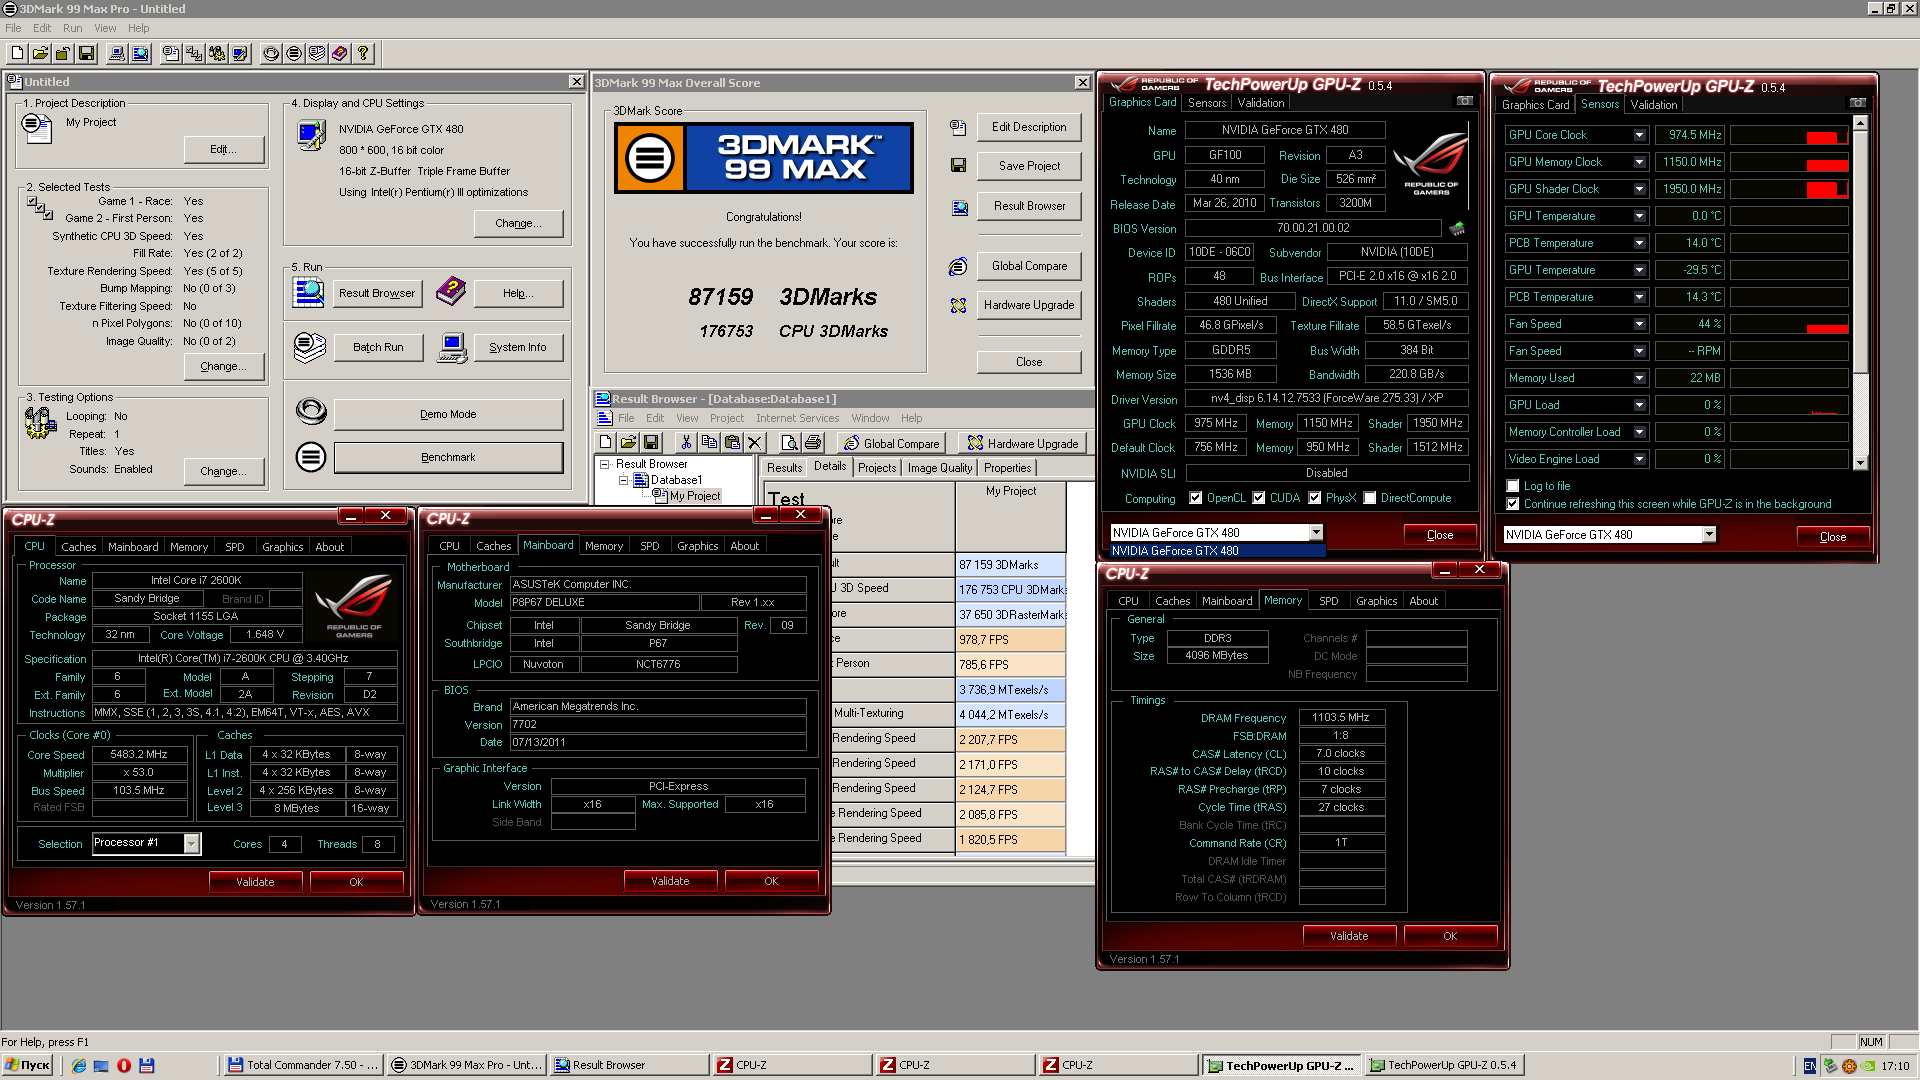1920x1080 pixels.
Task: Open the Validation tab in GPU-Z Sensors window
Action: (1653, 105)
